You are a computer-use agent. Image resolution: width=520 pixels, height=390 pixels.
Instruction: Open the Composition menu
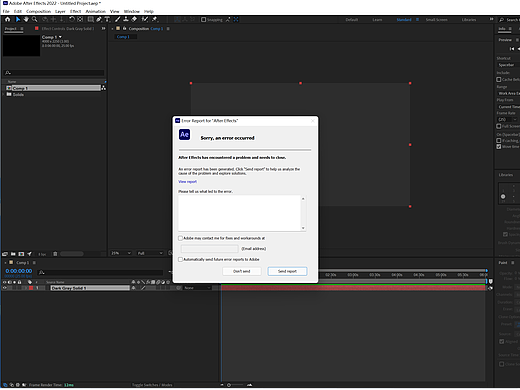click(x=39, y=11)
